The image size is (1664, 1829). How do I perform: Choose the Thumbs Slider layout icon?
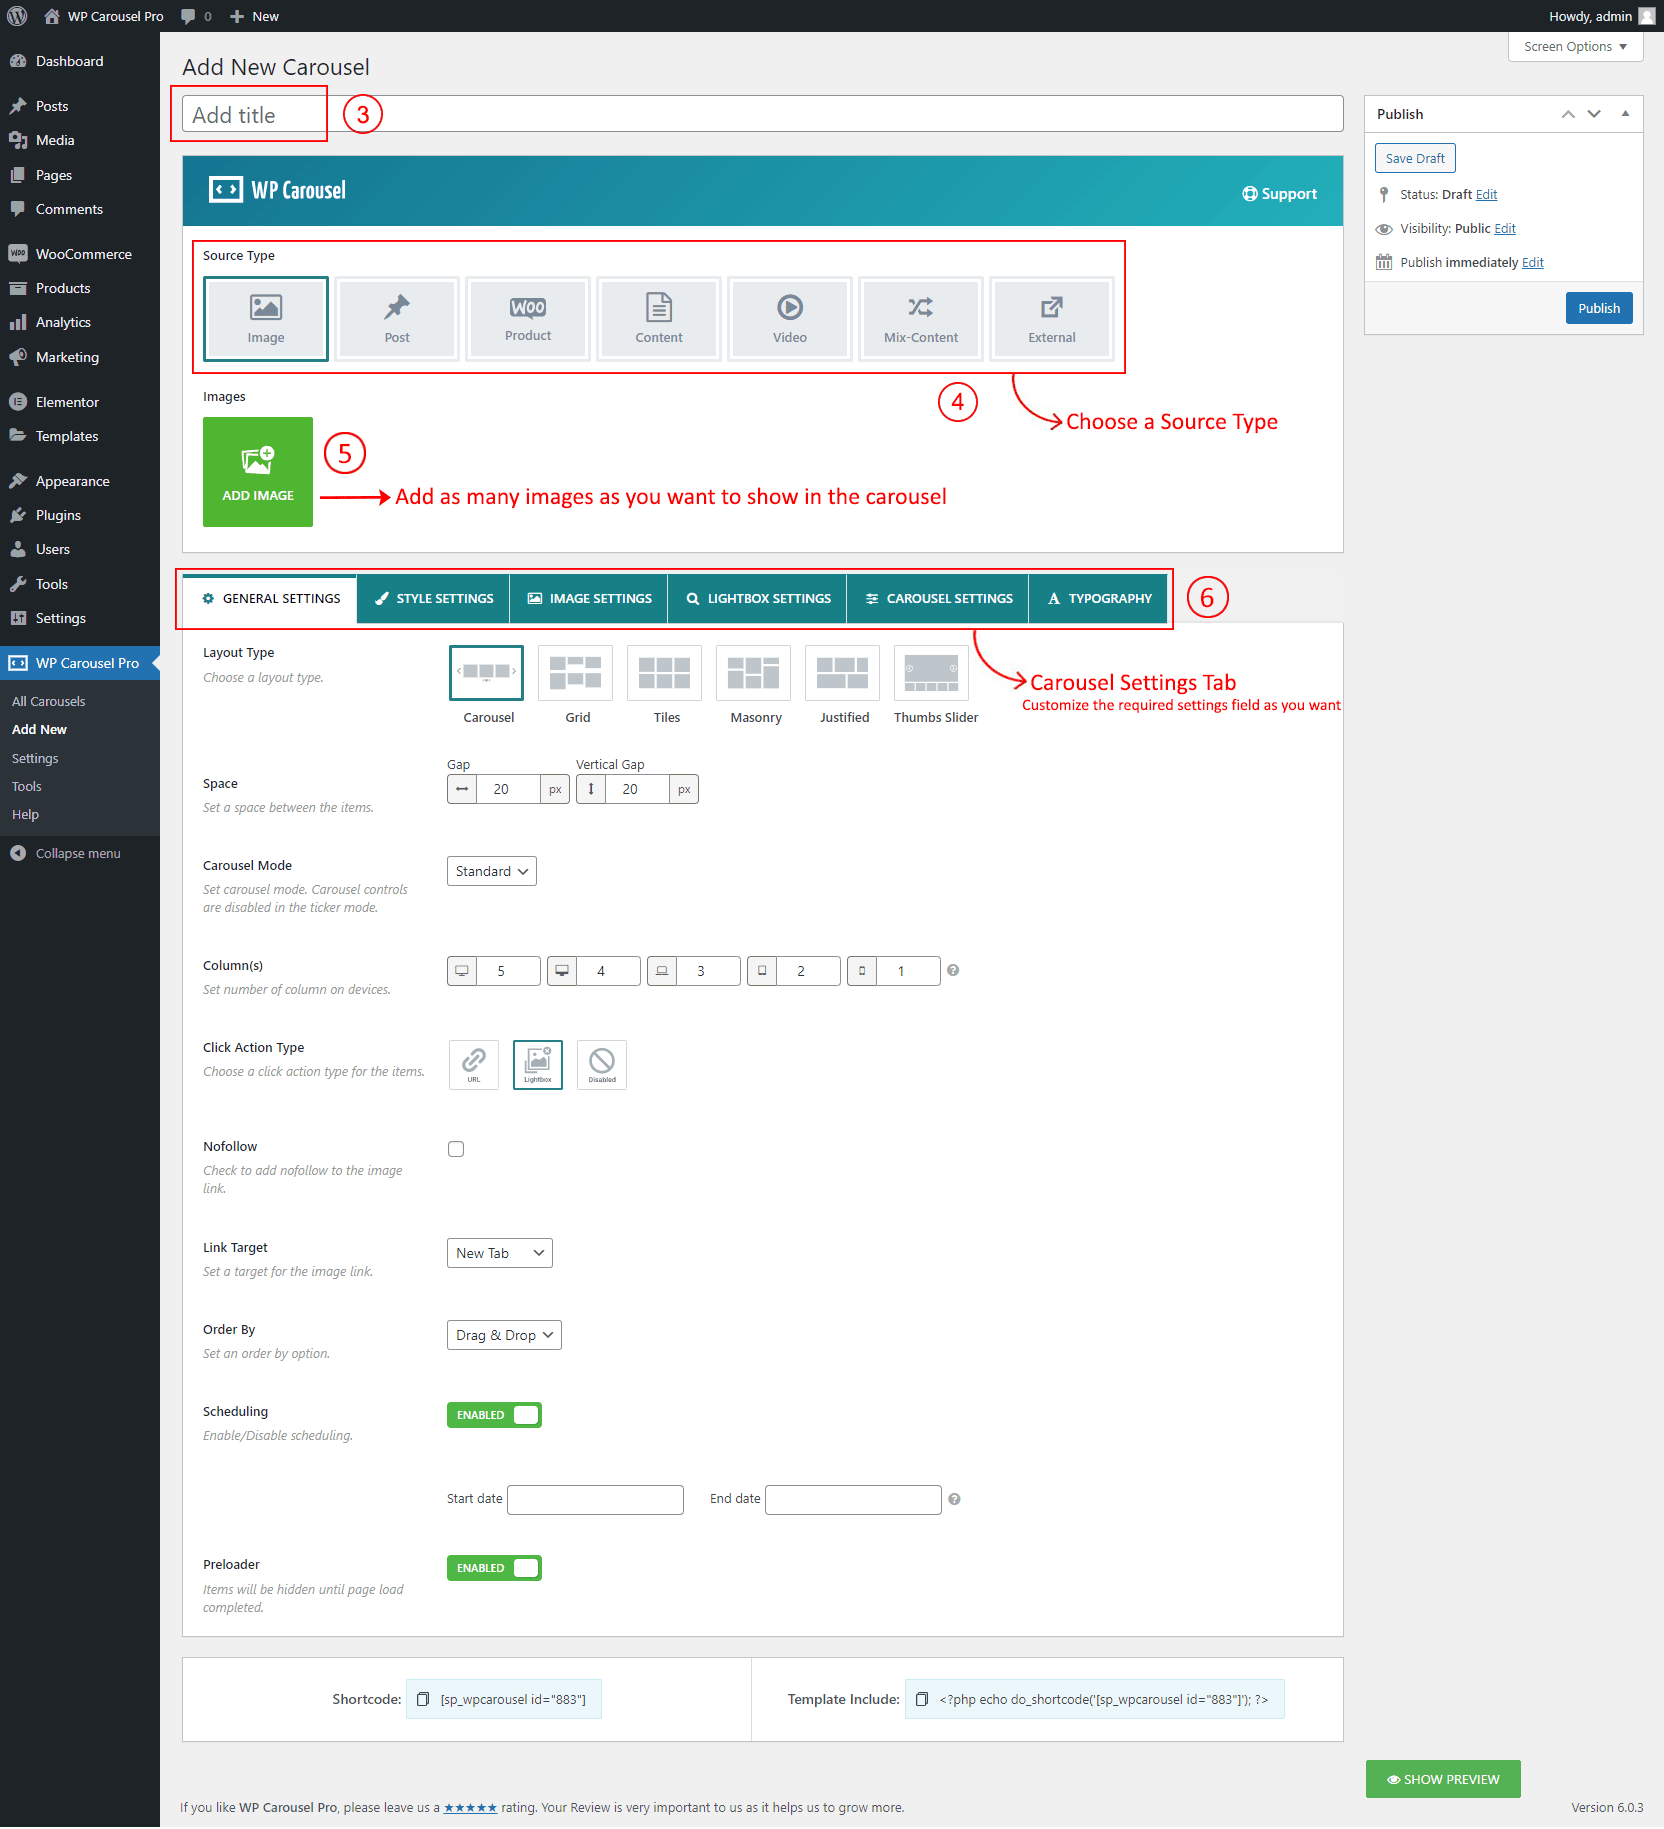tap(931, 673)
